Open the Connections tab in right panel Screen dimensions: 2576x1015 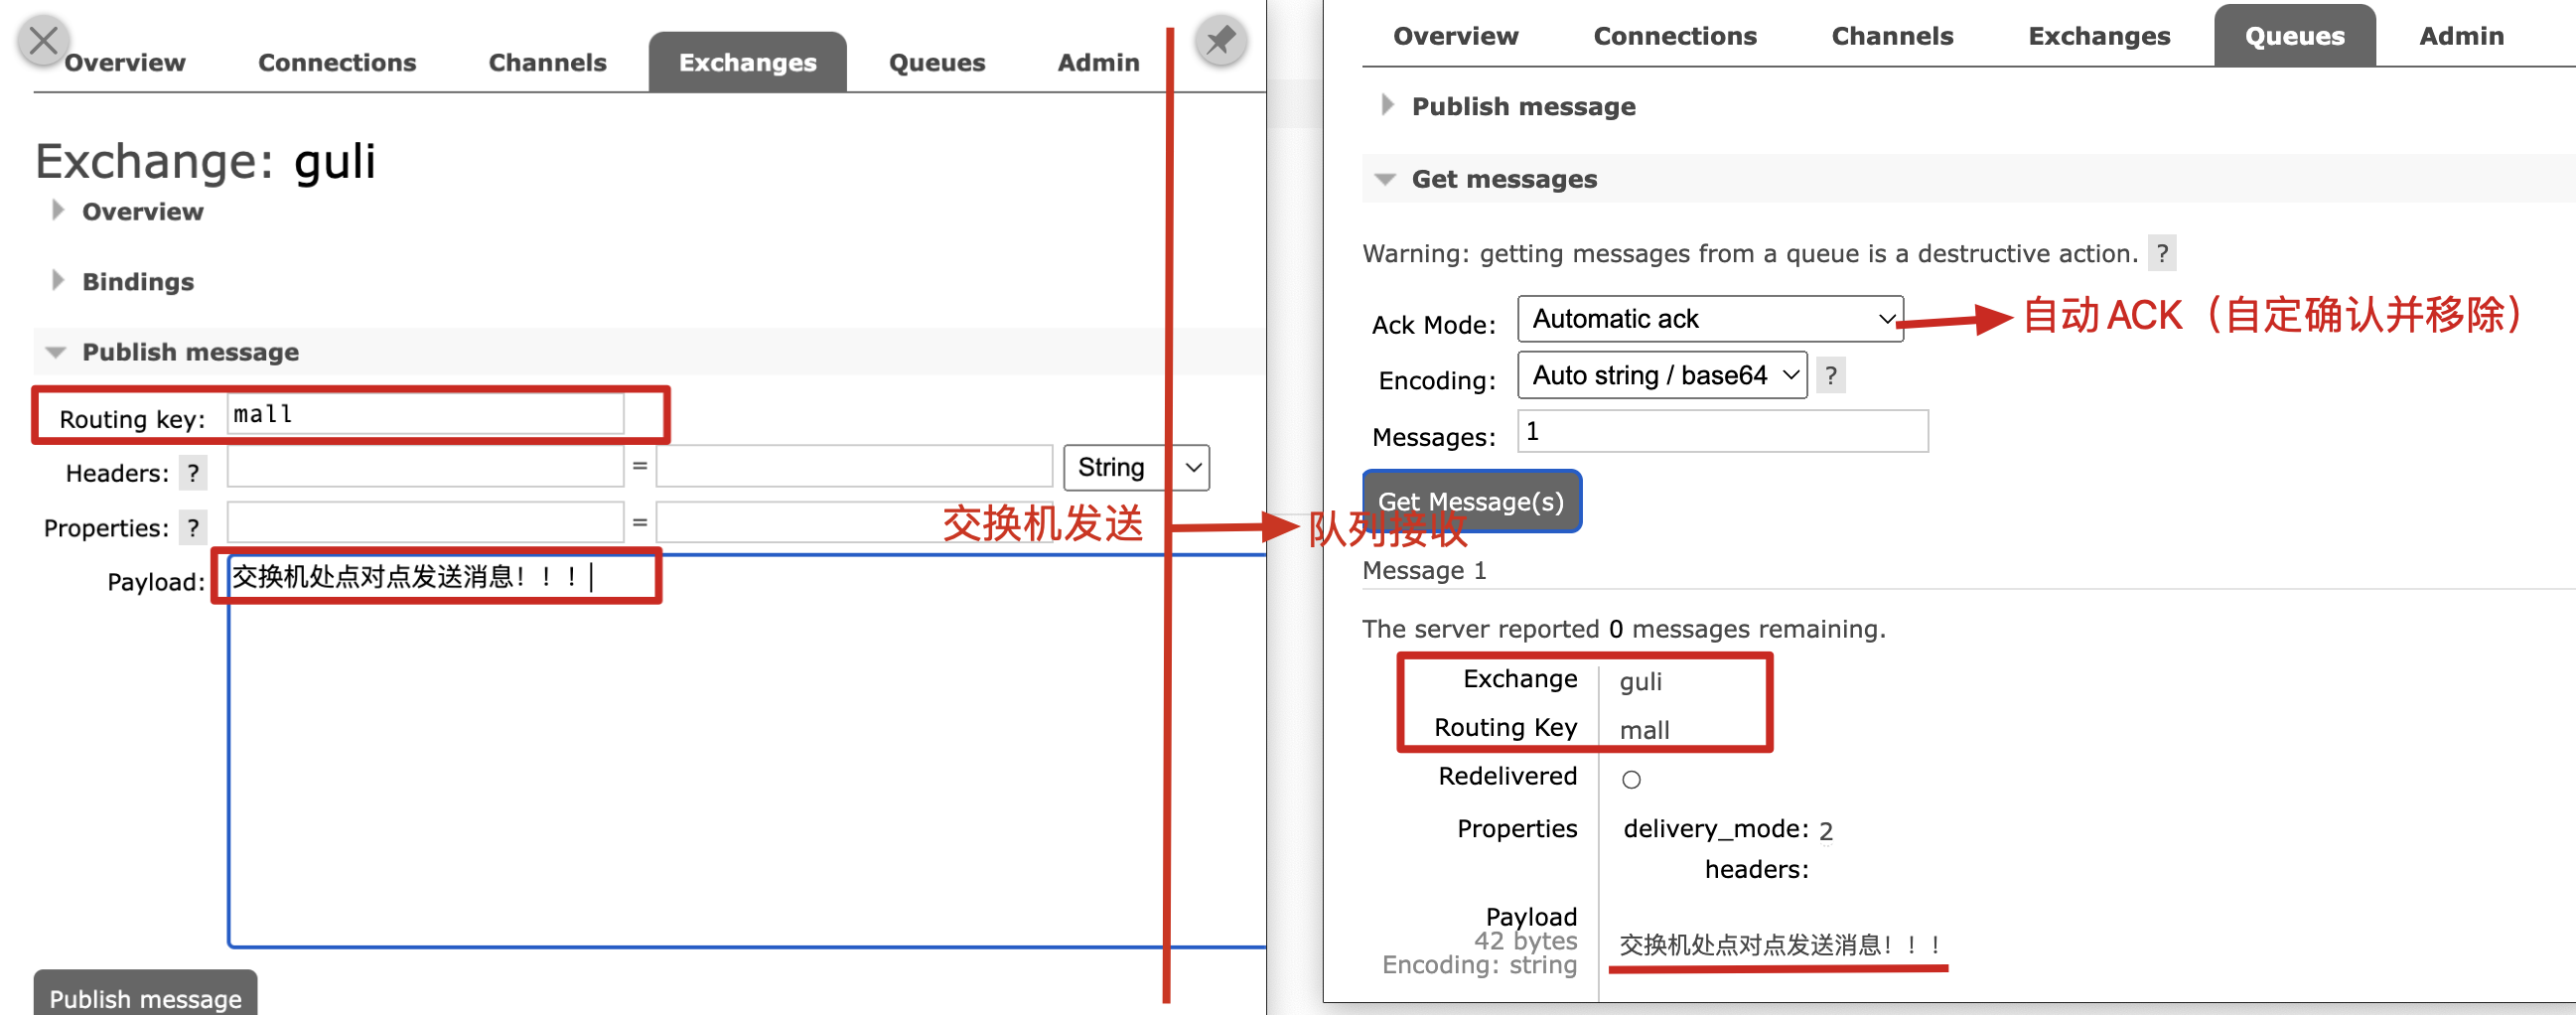pos(1674,37)
